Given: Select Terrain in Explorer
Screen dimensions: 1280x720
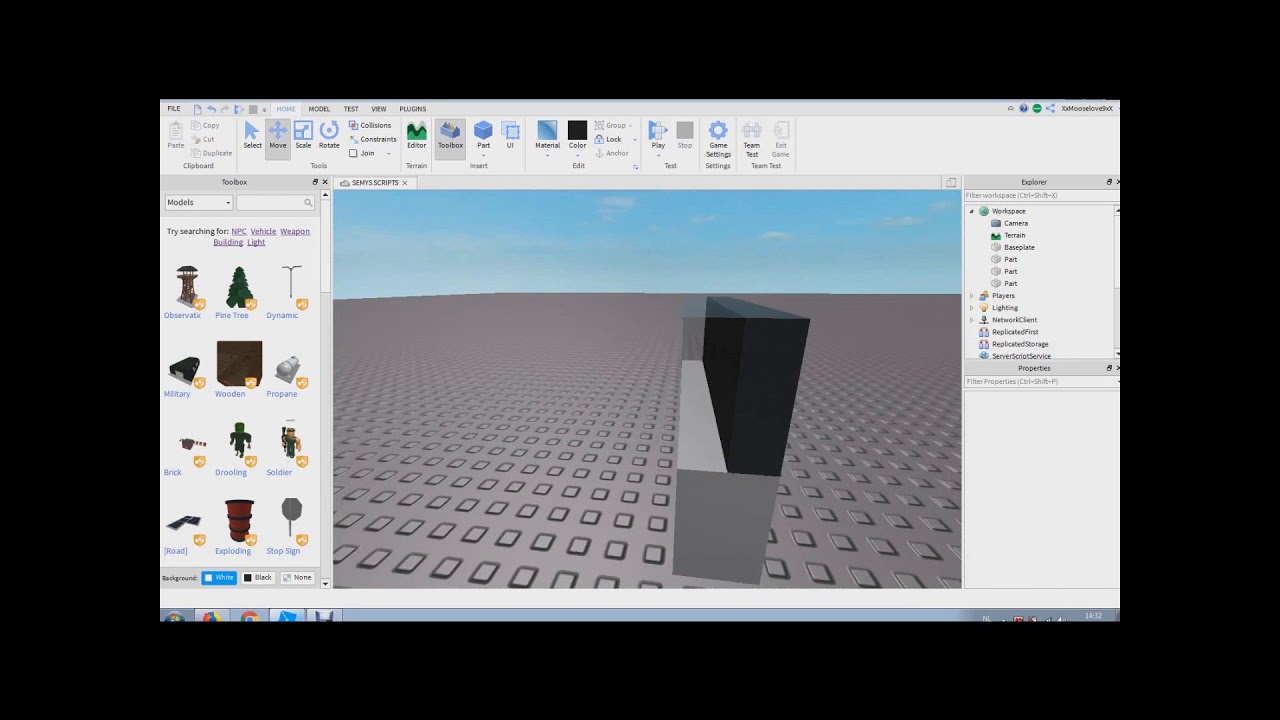Looking at the screenshot, I should point(1015,235).
